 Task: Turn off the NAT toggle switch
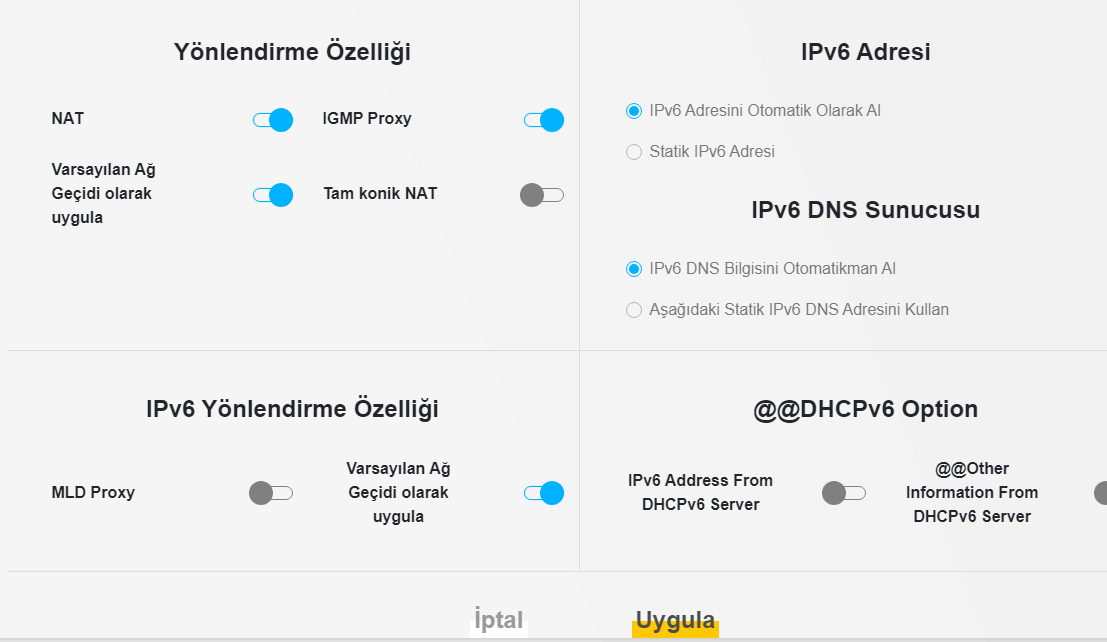(272, 120)
